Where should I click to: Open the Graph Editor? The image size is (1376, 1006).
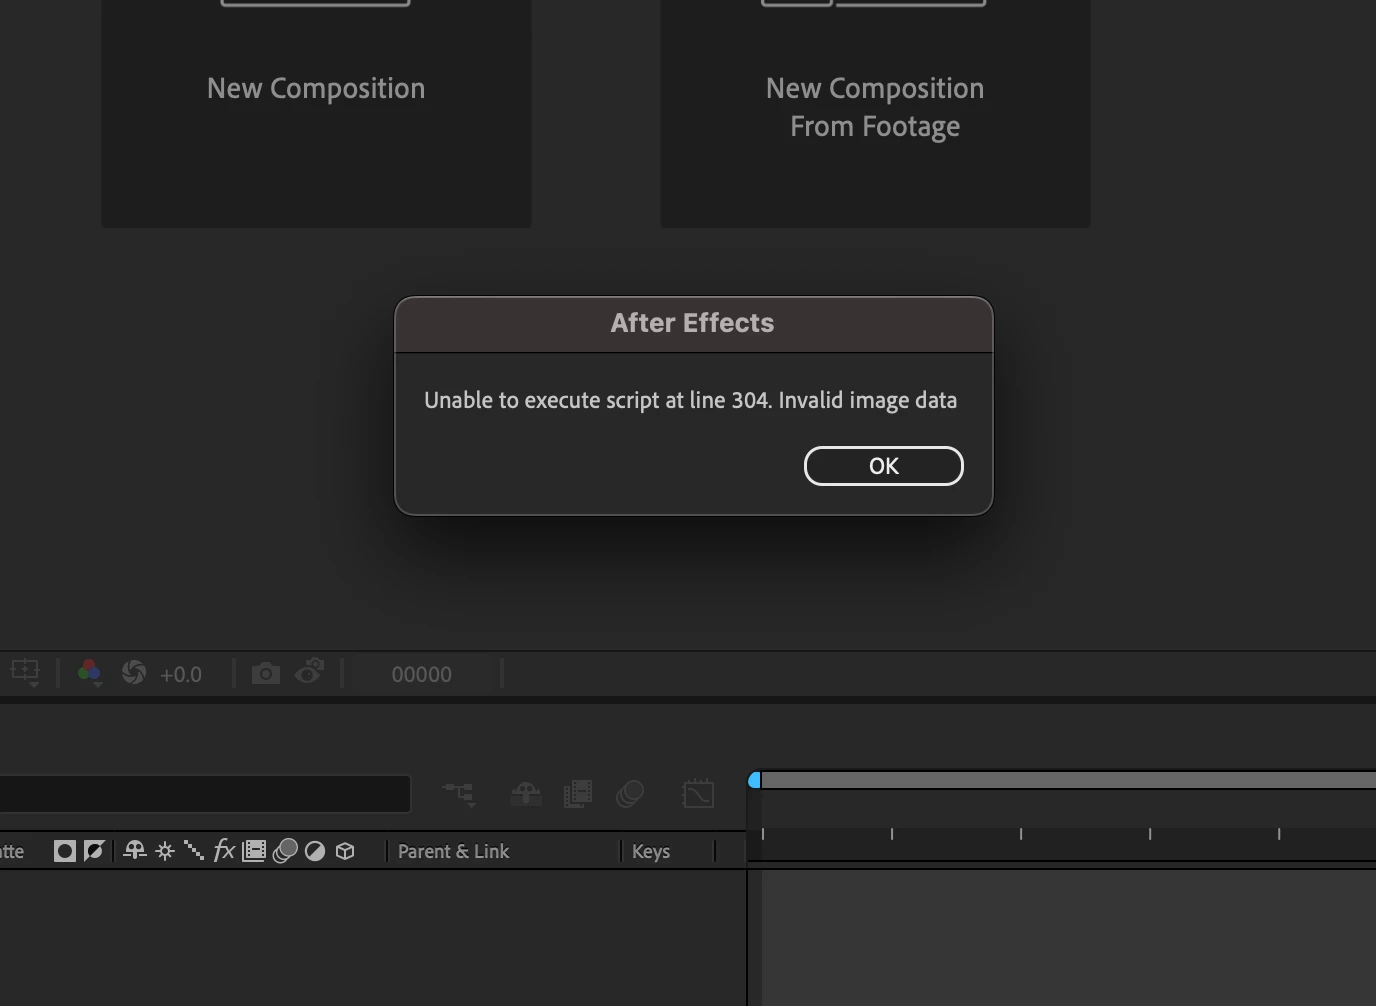click(x=698, y=794)
